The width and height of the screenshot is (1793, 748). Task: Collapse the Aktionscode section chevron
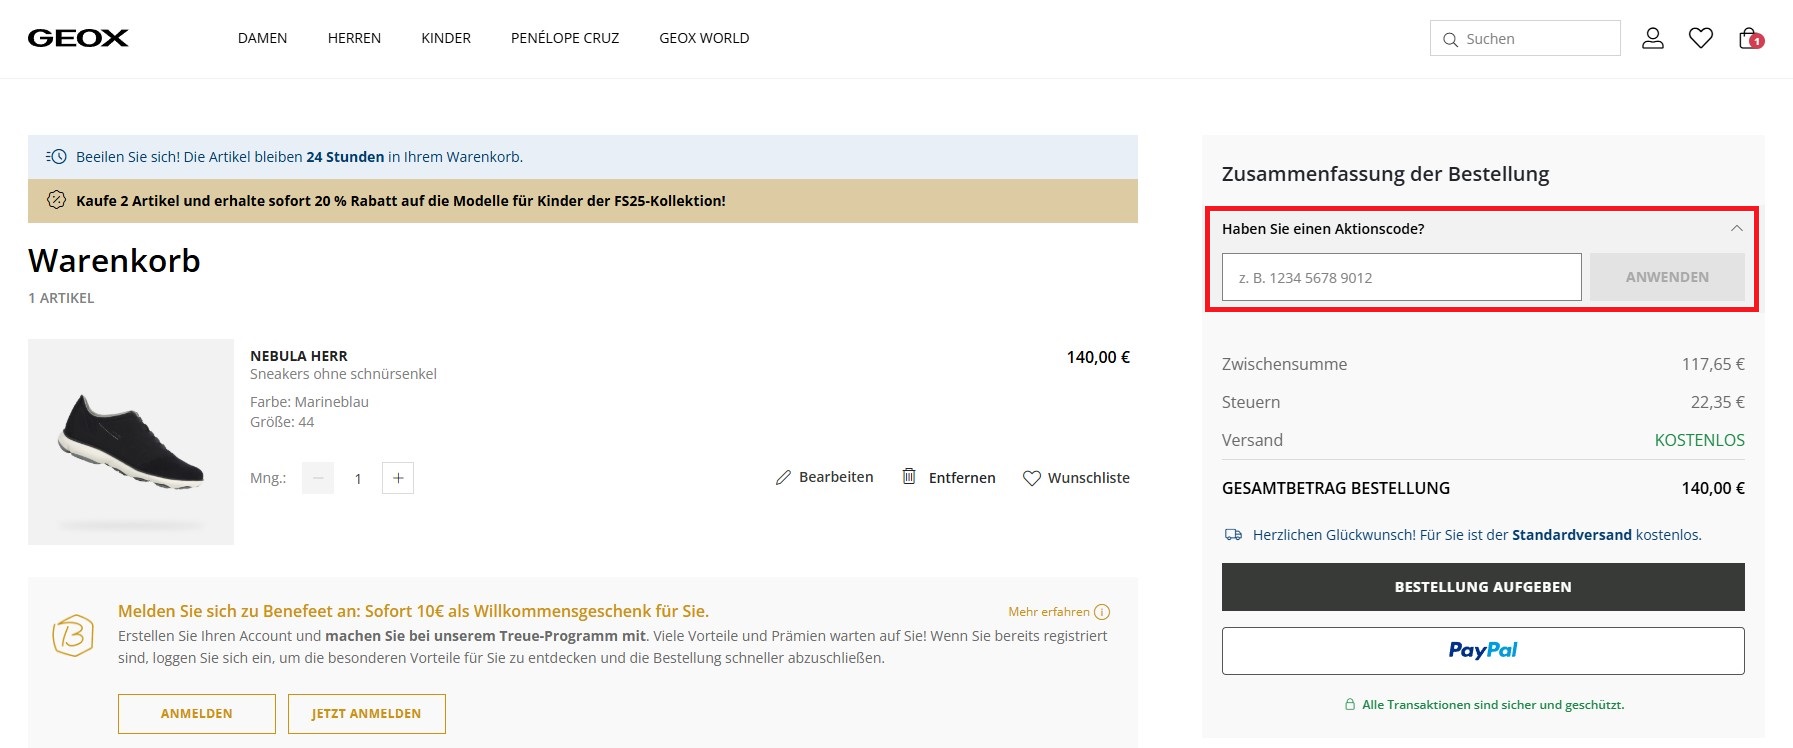1736,229
